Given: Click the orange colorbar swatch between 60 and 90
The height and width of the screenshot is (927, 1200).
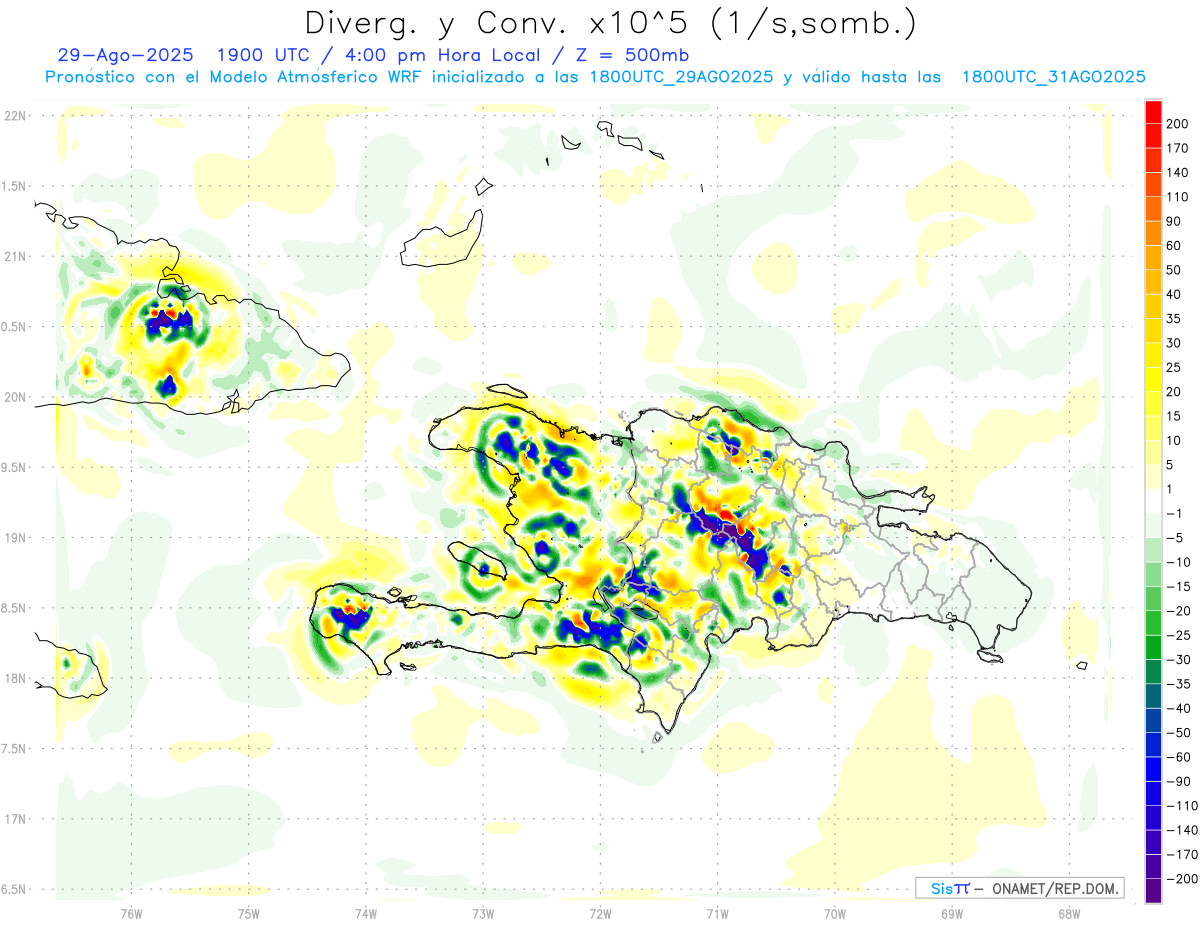Looking at the screenshot, I should (x=1153, y=233).
